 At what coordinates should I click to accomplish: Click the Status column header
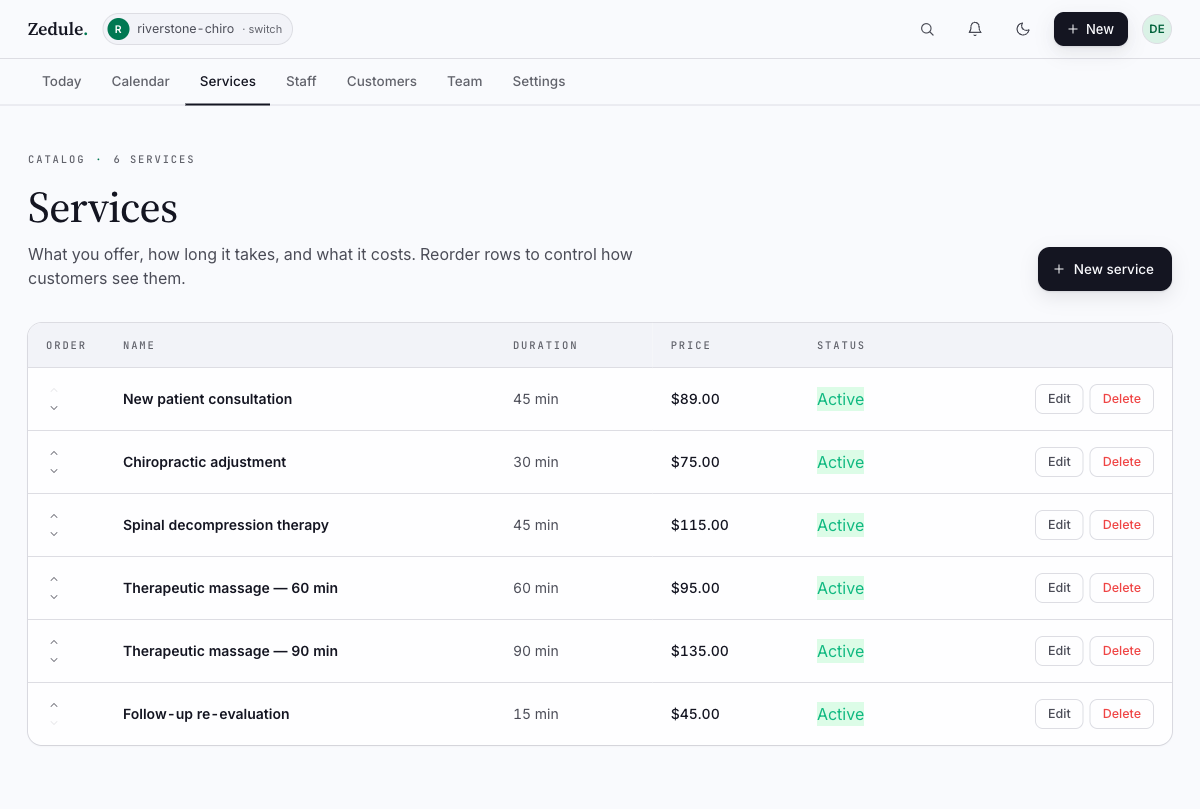pyautogui.click(x=841, y=345)
